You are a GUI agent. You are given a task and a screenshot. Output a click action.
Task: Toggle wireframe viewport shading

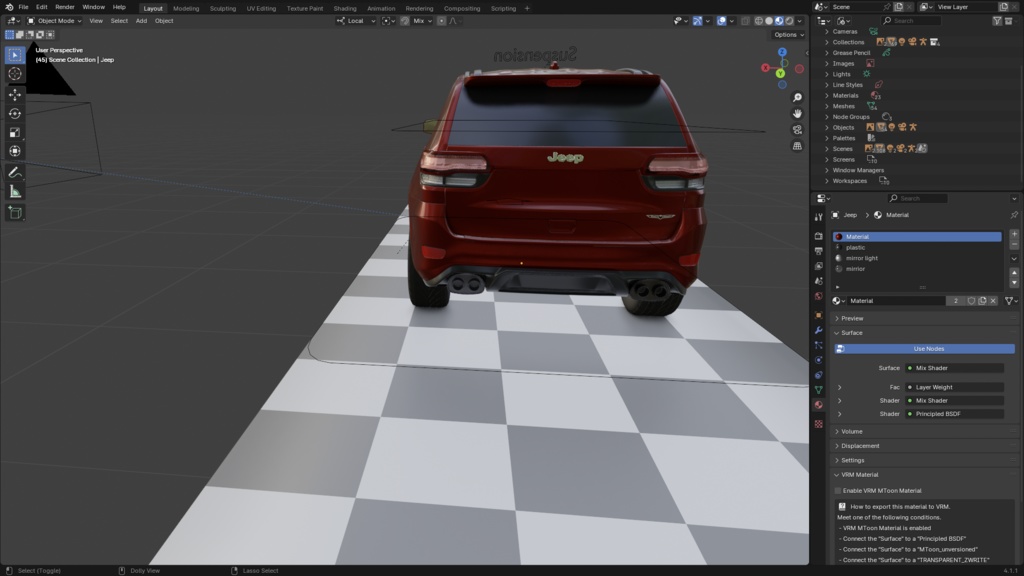click(x=759, y=21)
